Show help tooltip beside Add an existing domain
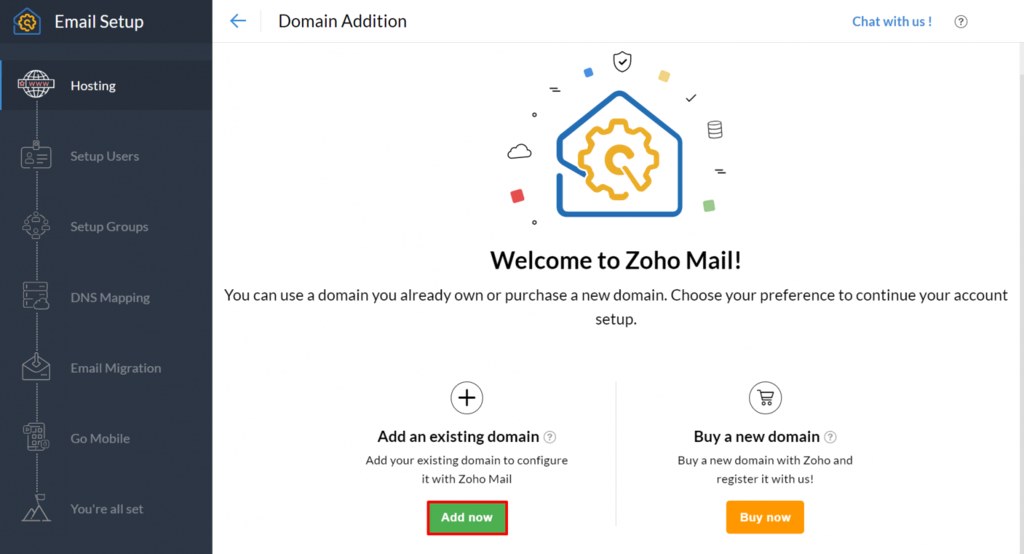The image size is (1024, 554). pyautogui.click(x=550, y=437)
